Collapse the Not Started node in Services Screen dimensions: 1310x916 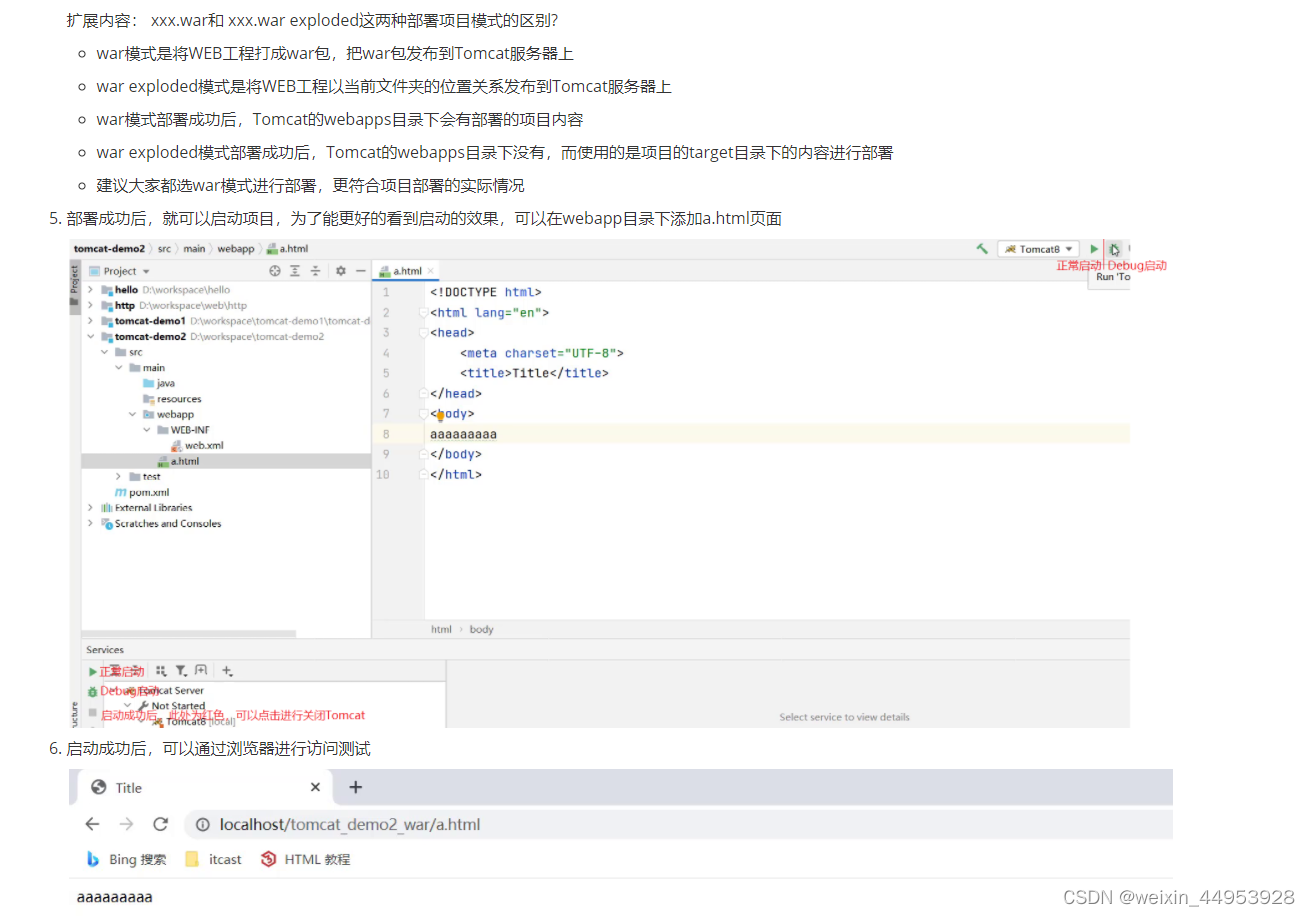point(127,706)
